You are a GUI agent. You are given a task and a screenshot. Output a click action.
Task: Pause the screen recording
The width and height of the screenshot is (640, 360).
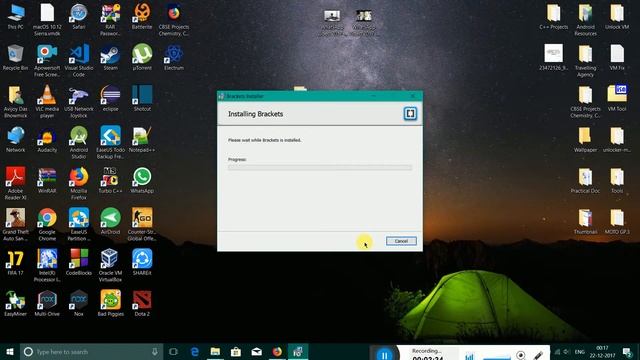(384, 355)
